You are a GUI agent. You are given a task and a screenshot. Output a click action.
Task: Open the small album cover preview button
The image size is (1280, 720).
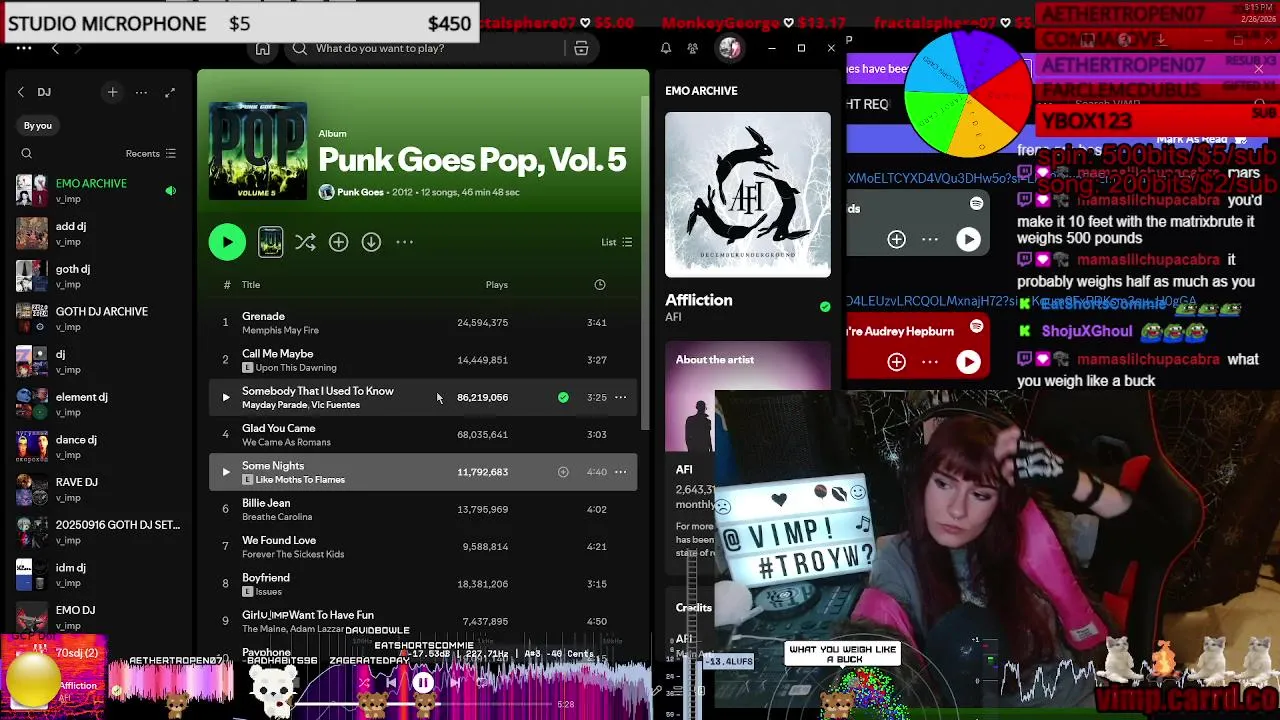(270, 242)
